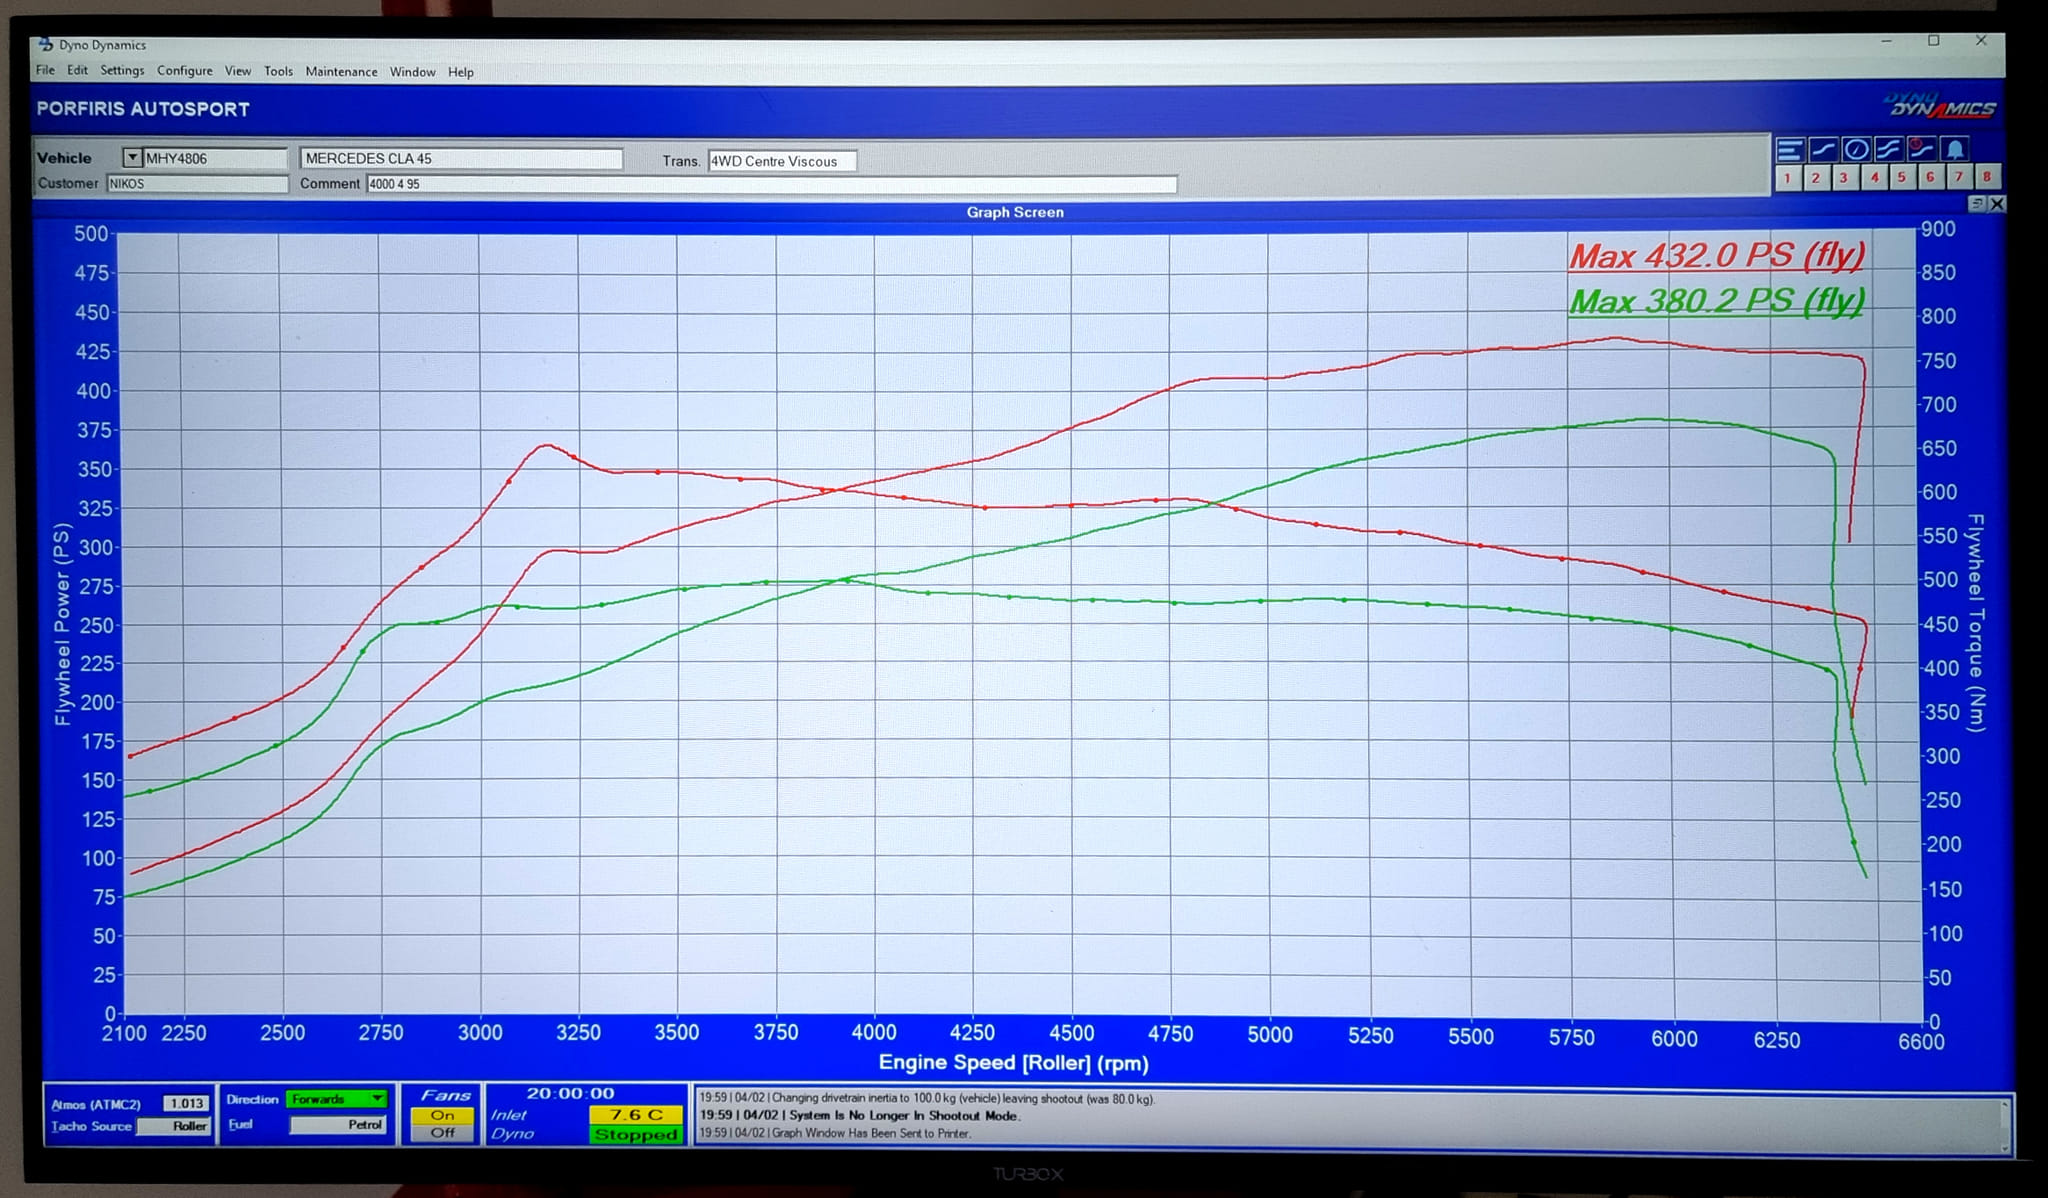Turn the fans Off
Image resolution: width=2048 pixels, height=1198 pixels.
(x=442, y=1133)
